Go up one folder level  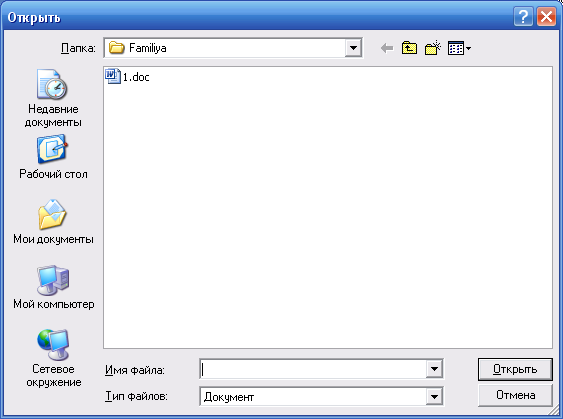[x=409, y=48]
